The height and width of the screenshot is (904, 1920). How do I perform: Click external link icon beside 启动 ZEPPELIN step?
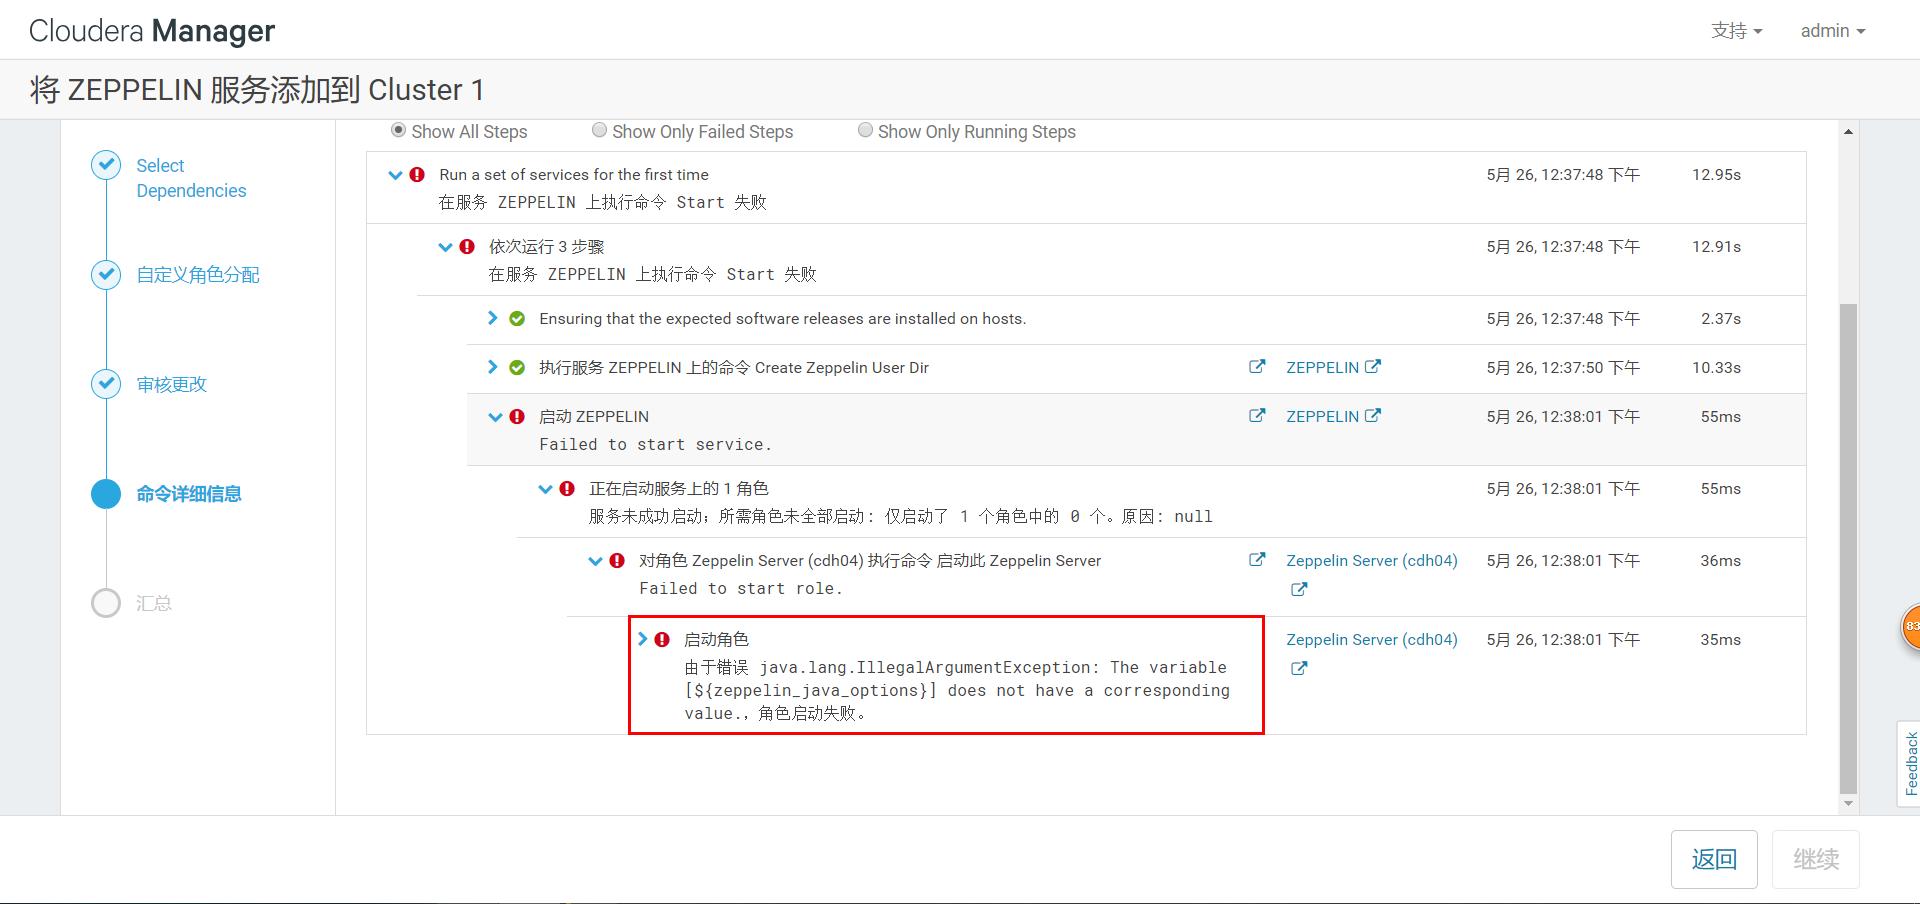coord(1257,416)
